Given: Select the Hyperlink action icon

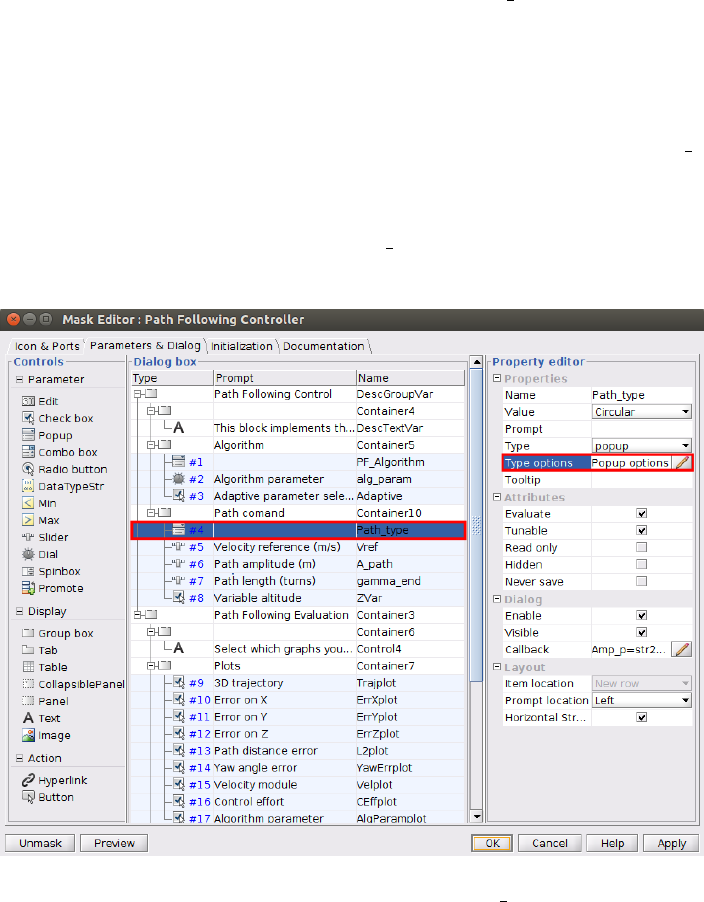Looking at the screenshot, I should pos(28,780).
